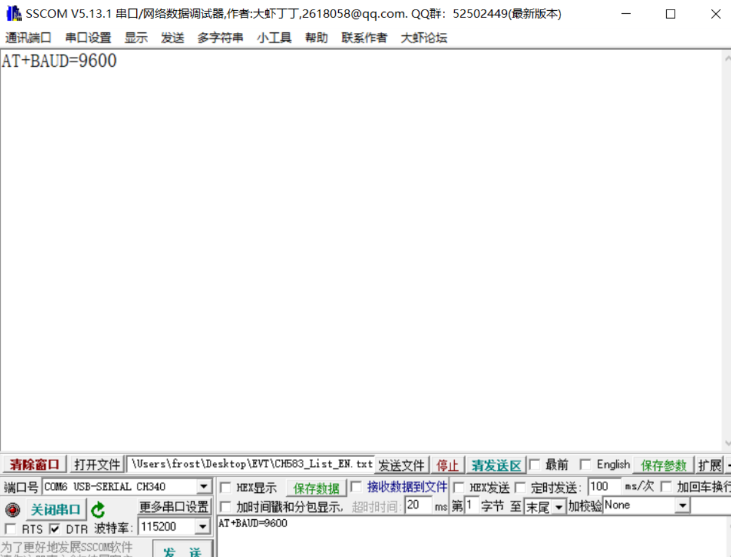Maximize the SSCOM window
Screen dimensions: 731x557
click(x=670, y=14)
